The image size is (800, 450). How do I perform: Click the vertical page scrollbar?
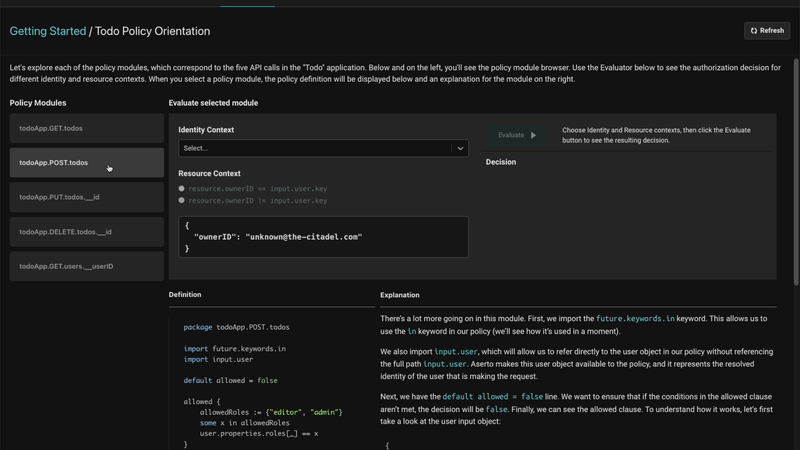click(x=796, y=150)
